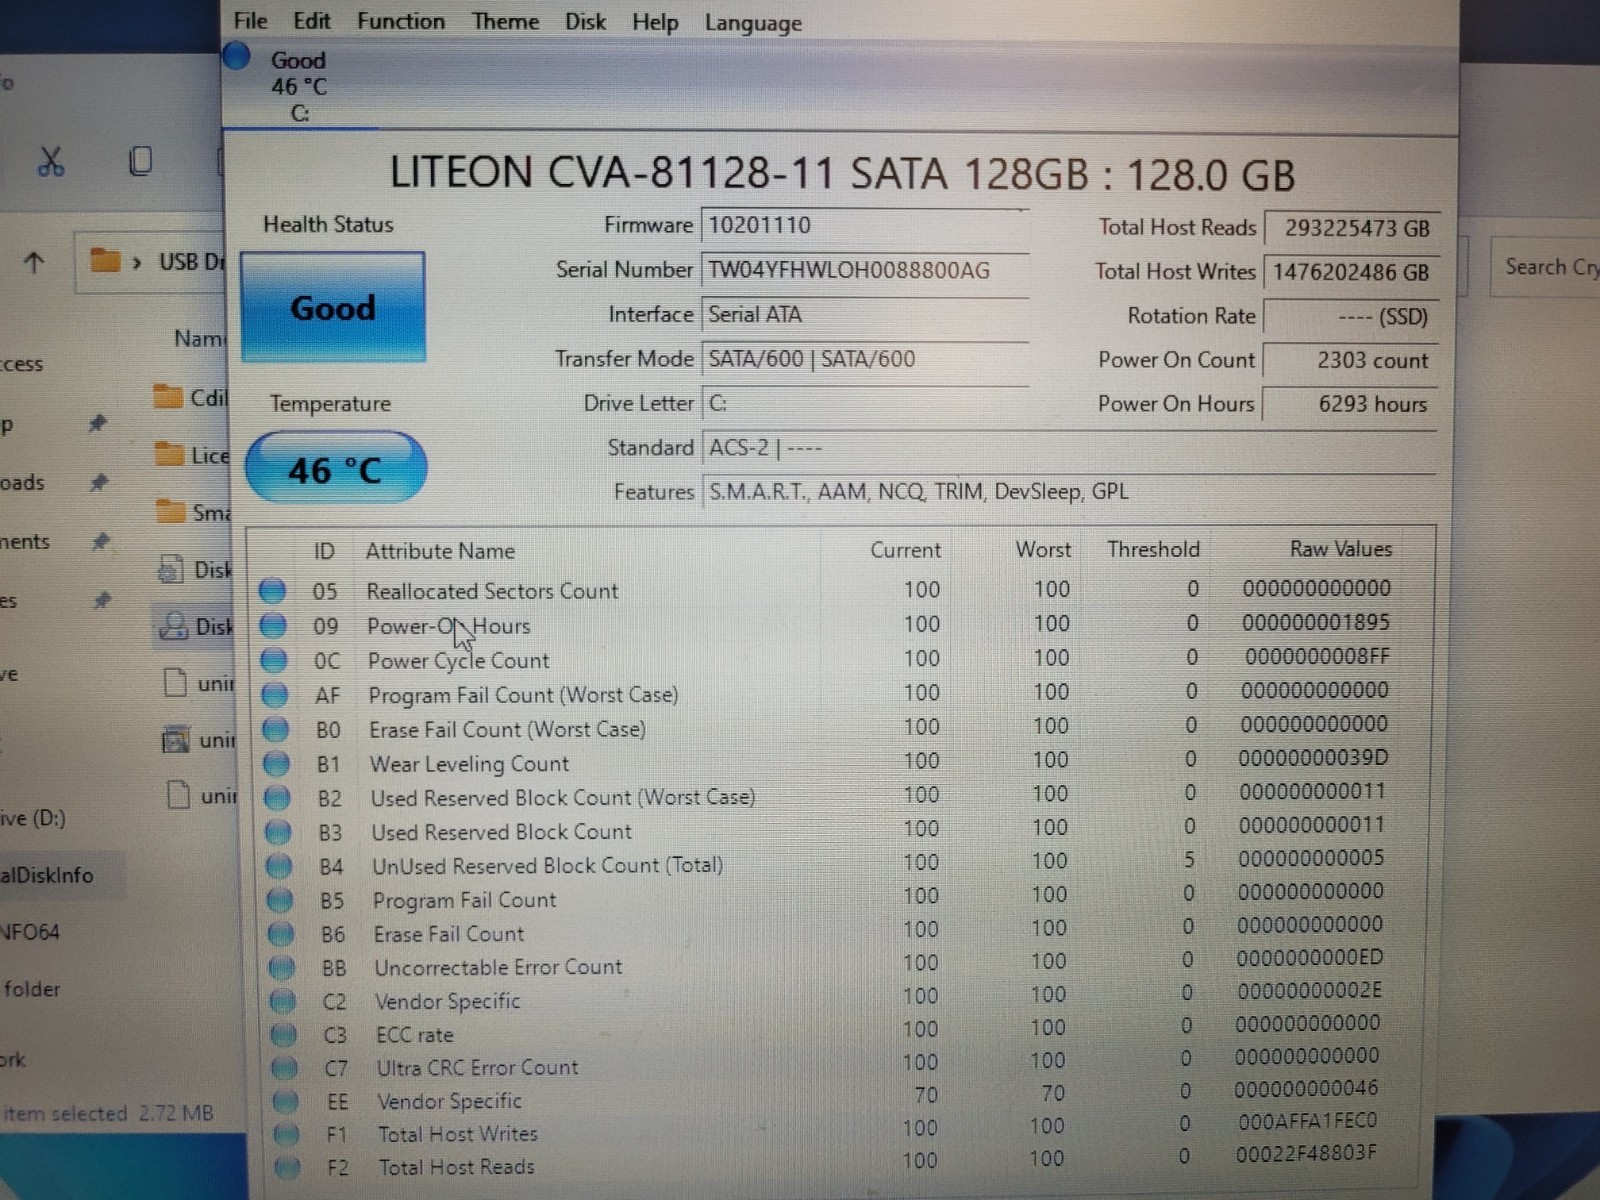Viewport: 1600px width, 1200px height.
Task: Click the Standard ACS-2 field
Action: [x=1069, y=448]
